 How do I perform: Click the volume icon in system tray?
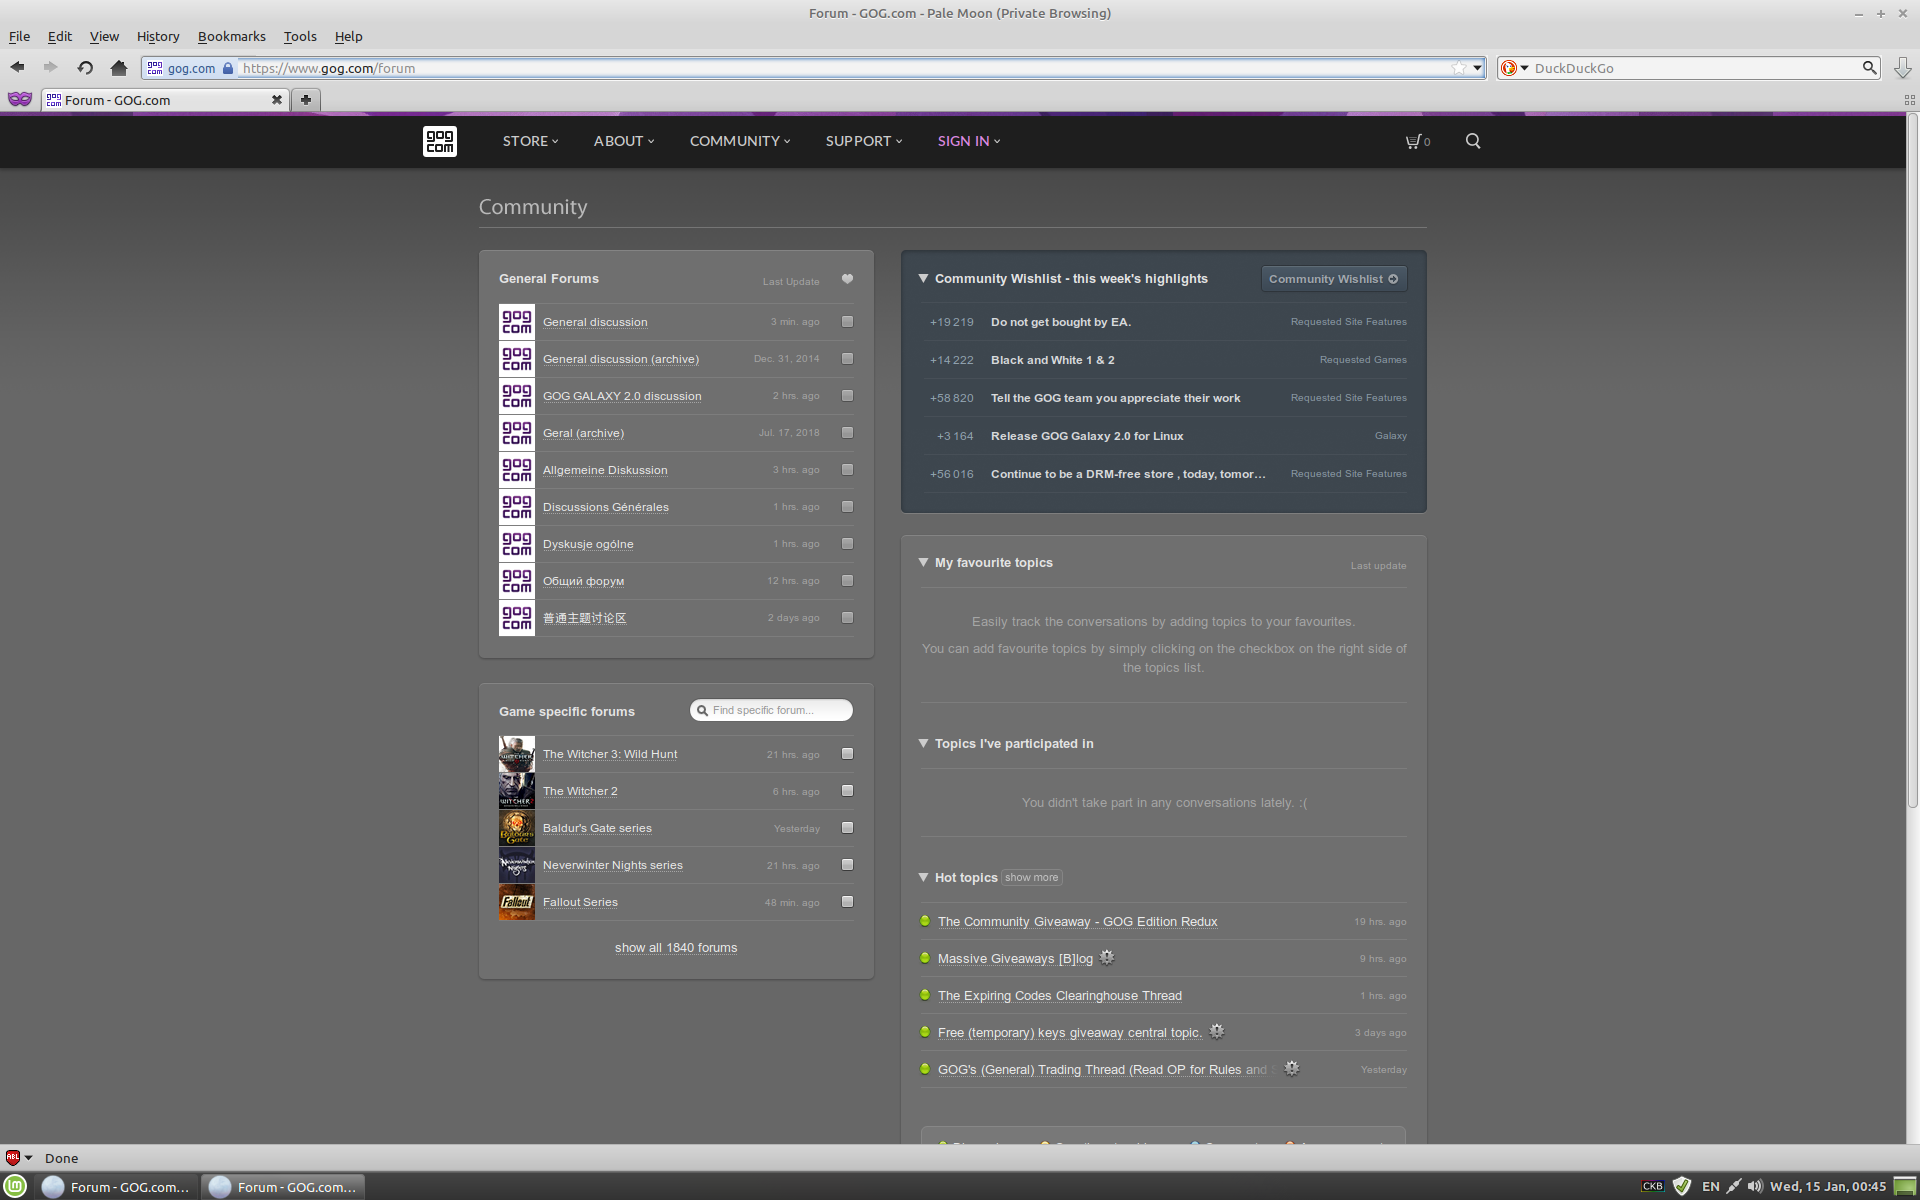coord(1755,1187)
